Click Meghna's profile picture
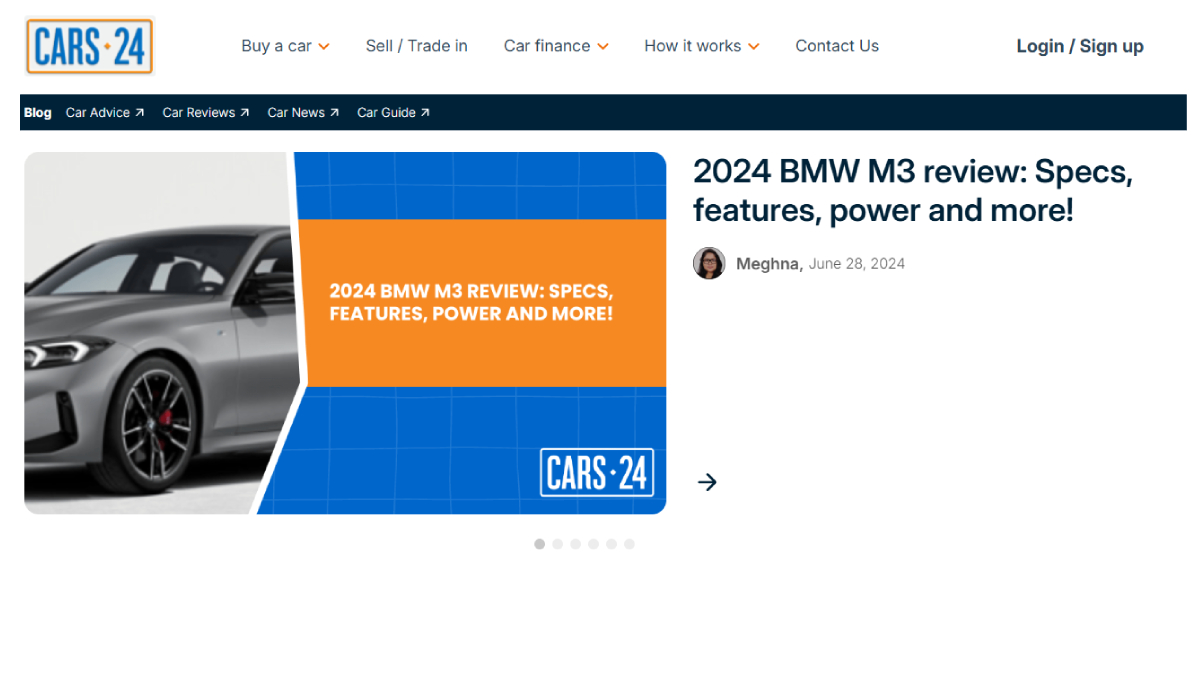This screenshot has height=675, width=1200. coord(709,263)
